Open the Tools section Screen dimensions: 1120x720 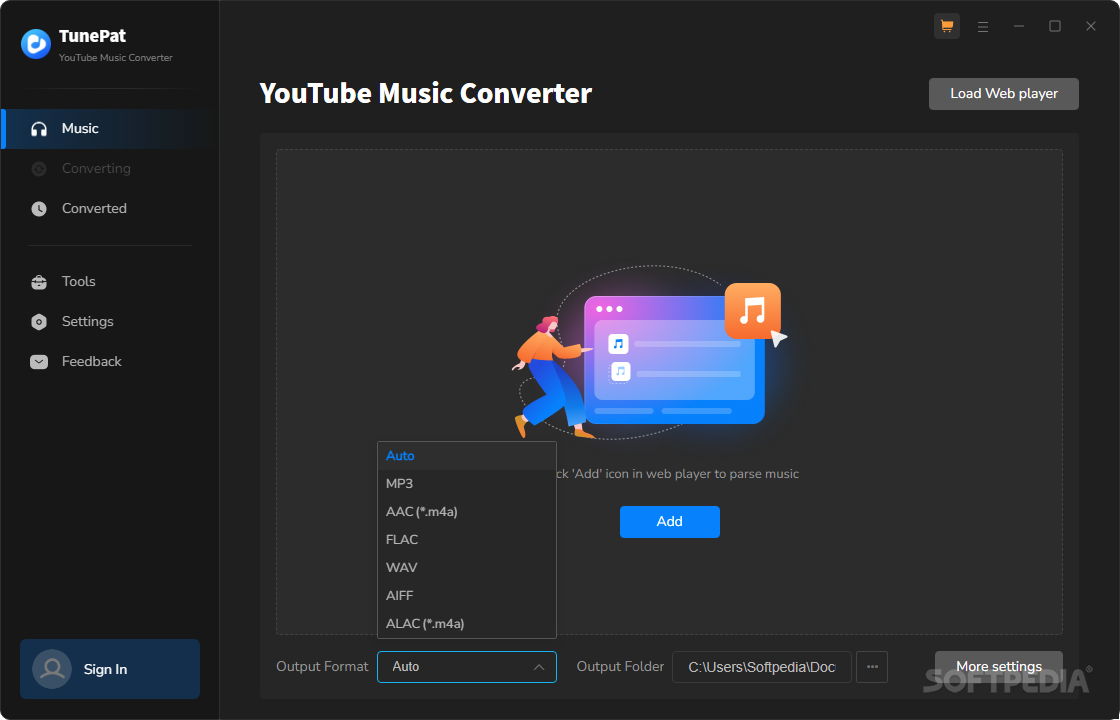(x=110, y=281)
